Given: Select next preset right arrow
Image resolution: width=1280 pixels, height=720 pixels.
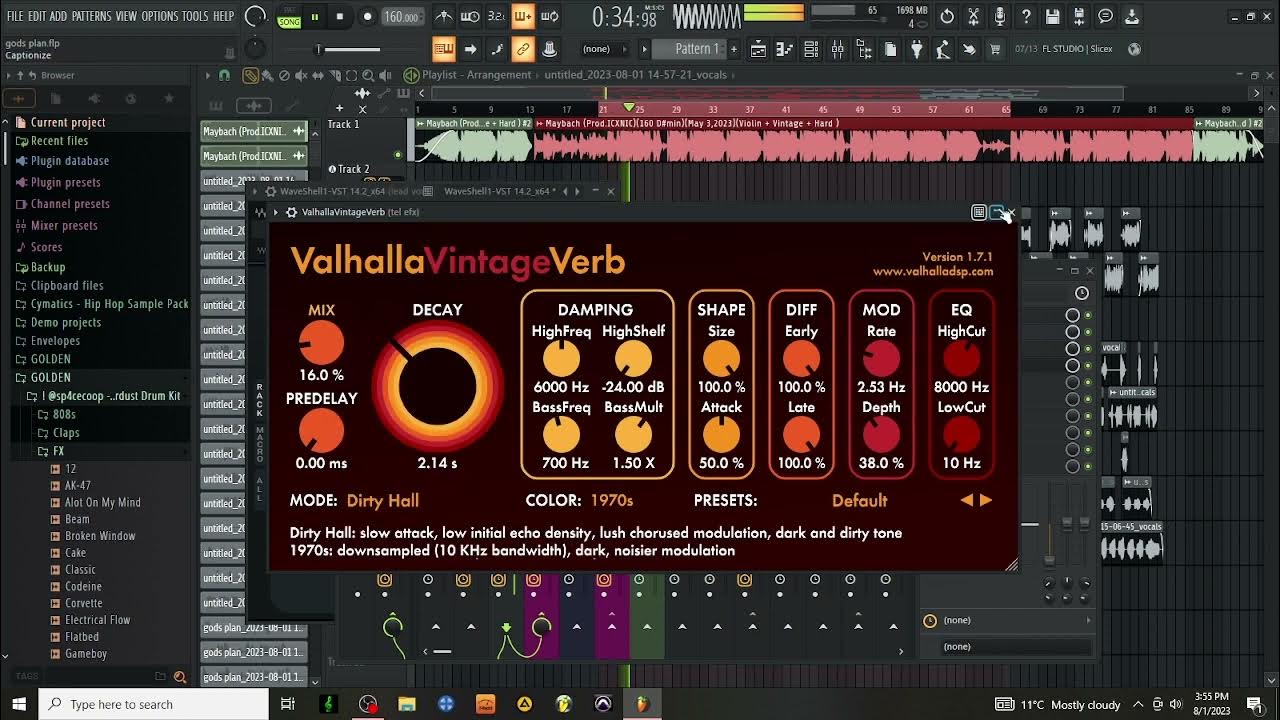Looking at the screenshot, I should coord(986,500).
